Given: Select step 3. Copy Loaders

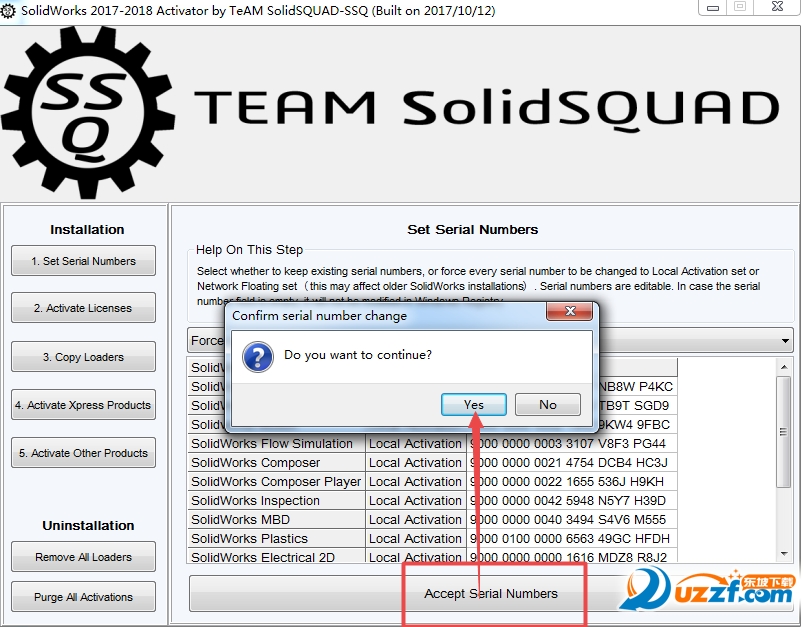Looking at the screenshot, I should tap(83, 357).
